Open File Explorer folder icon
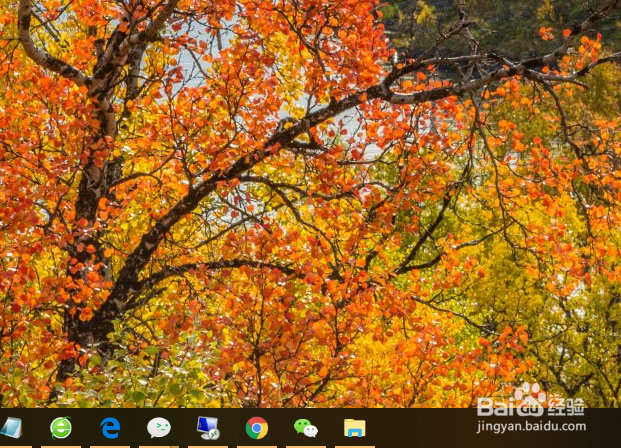The height and width of the screenshot is (448, 621). [354, 428]
